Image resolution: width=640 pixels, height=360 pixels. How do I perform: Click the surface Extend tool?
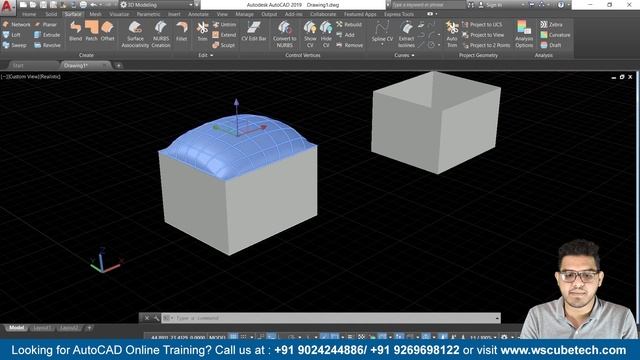click(x=224, y=35)
